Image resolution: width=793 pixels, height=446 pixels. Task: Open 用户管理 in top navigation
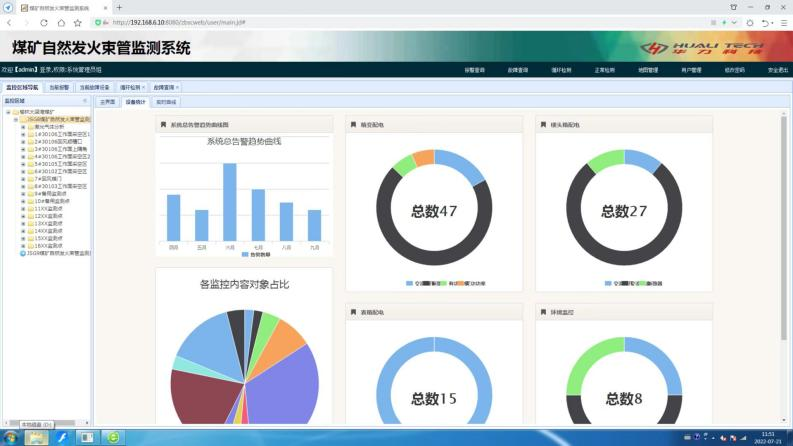[x=691, y=71]
